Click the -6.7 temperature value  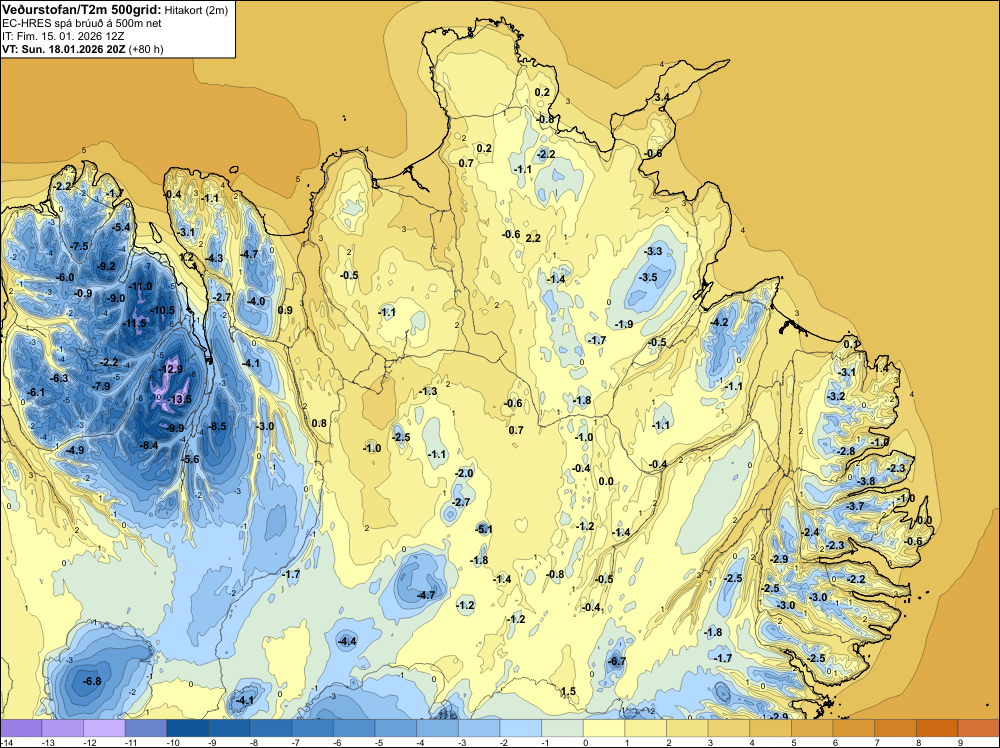617,661
